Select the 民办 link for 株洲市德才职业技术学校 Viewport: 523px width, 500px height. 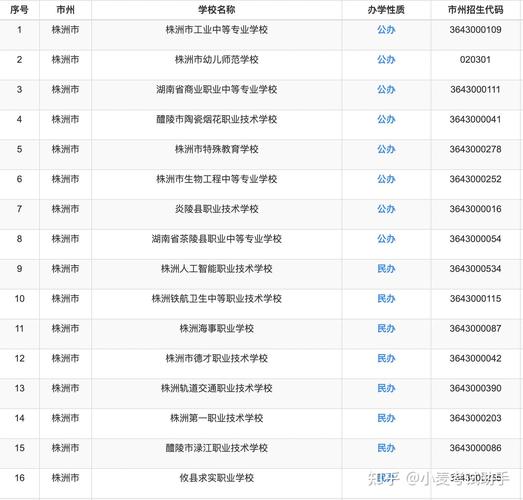coord(386,359)
